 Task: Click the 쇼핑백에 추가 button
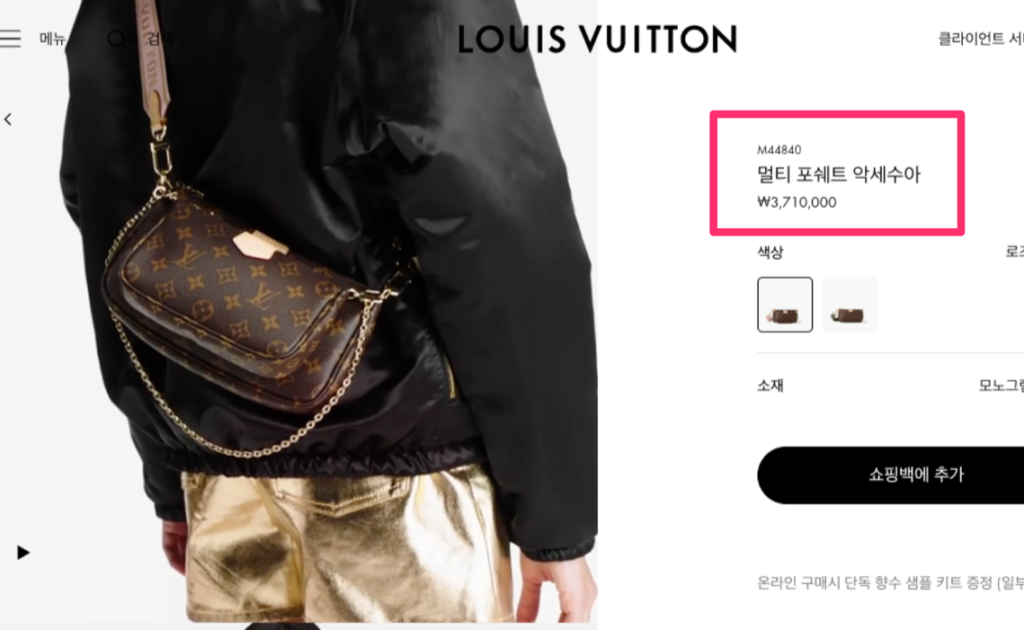(x=891, y=475)
